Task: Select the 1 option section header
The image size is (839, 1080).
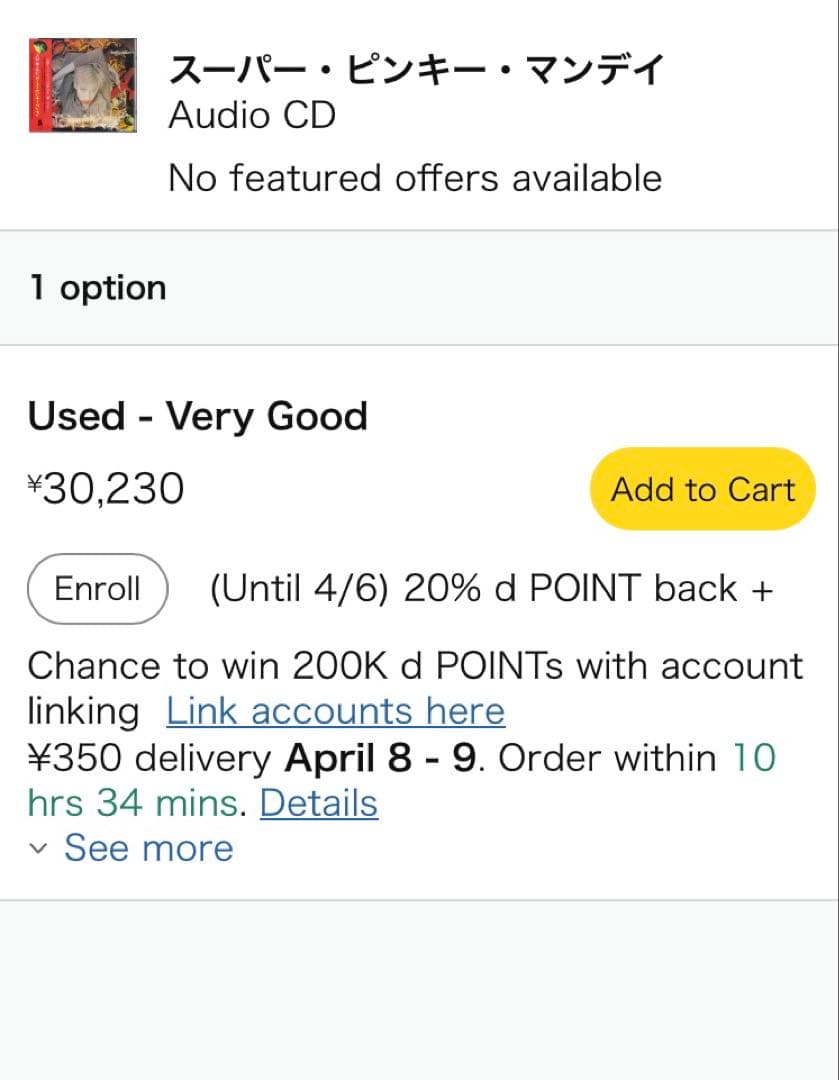Action: (98, 288)
